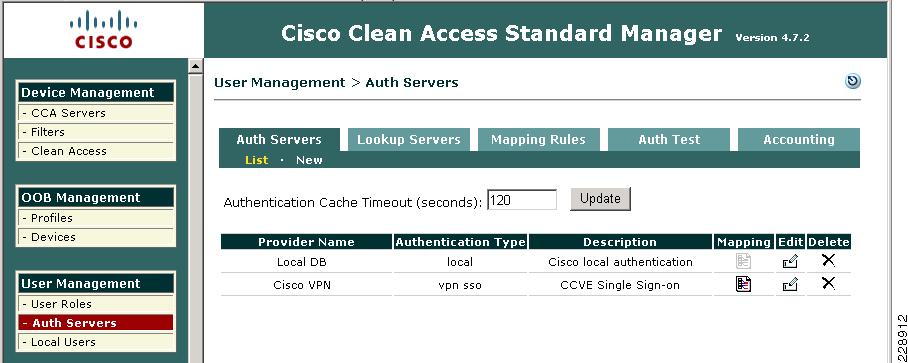Open User Roles in the sidebar
908x363 pixels.
[96, 304]
